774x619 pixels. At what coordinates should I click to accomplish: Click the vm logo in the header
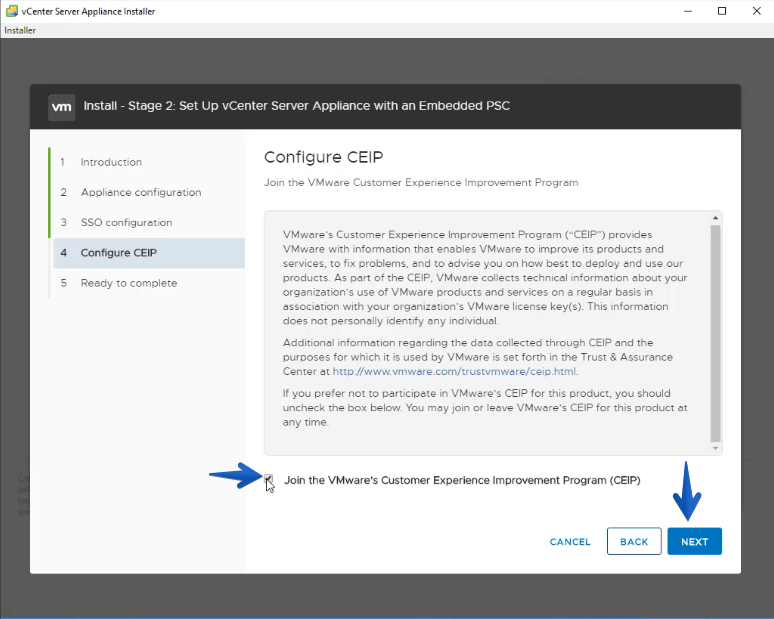(x=62, y=107)
